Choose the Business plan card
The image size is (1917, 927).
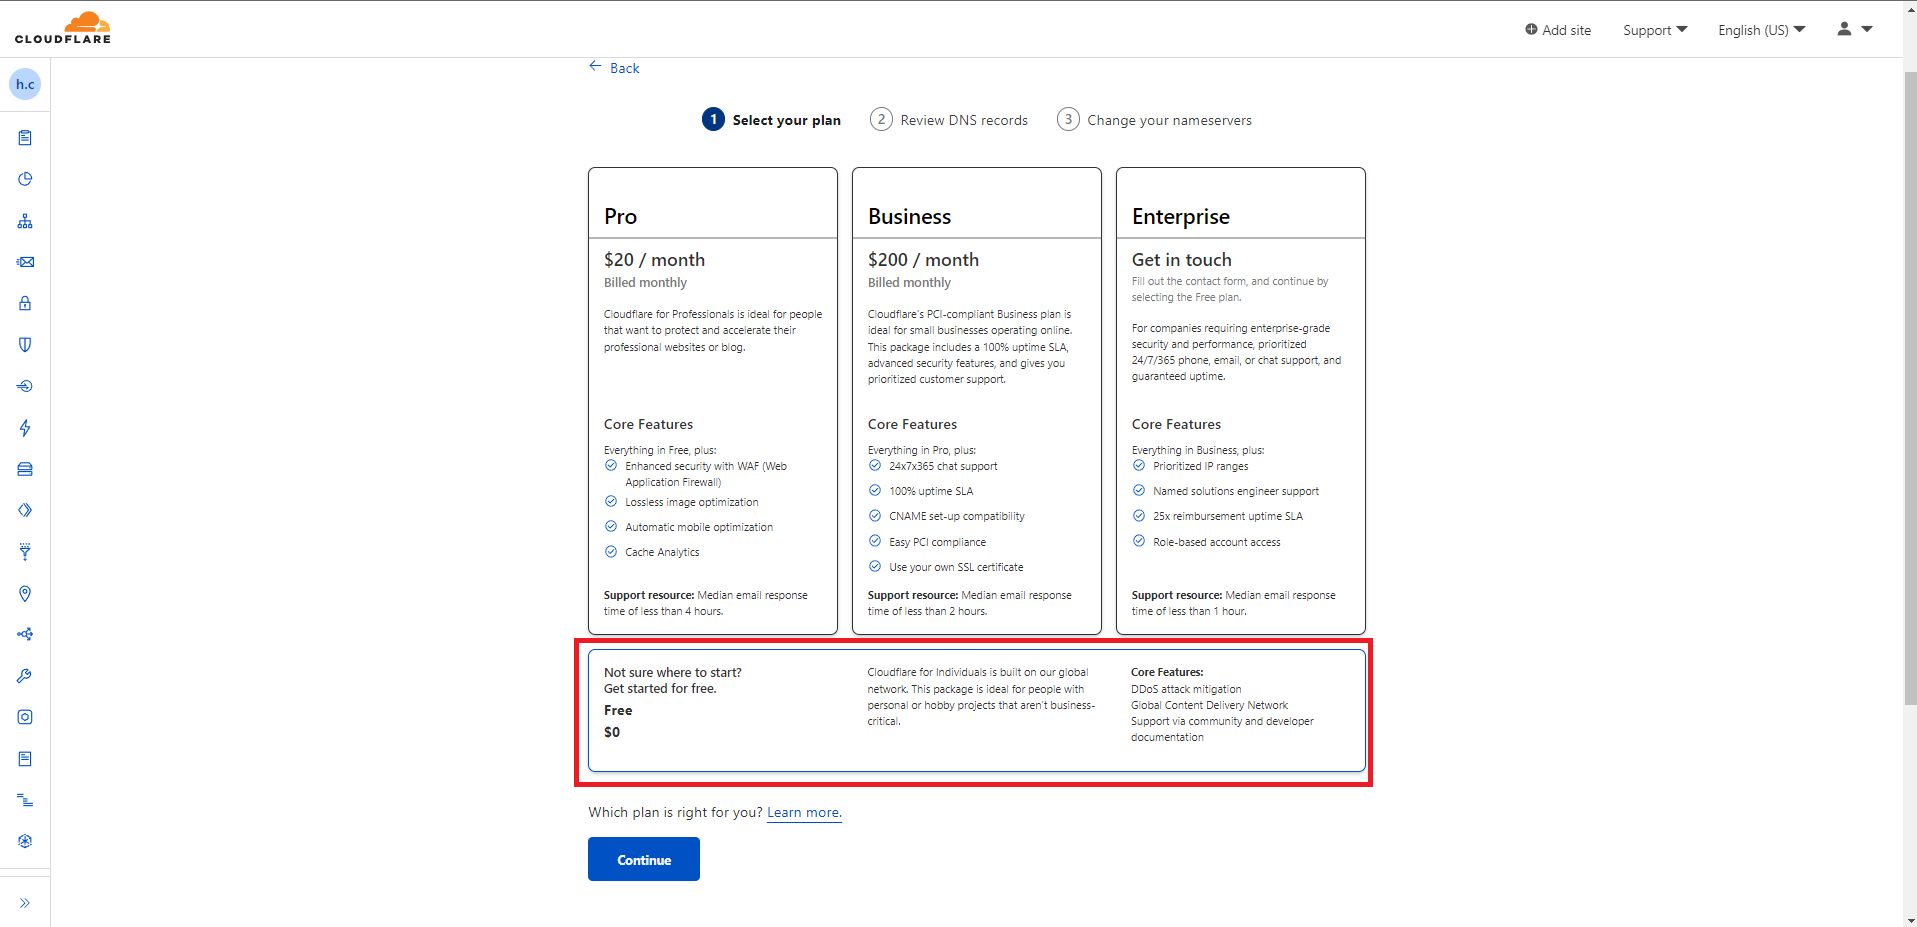[x=977, y=401]
